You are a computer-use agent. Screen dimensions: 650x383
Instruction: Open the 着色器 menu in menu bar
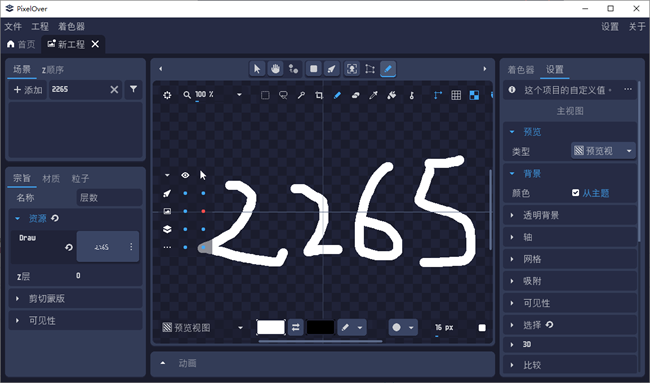coord(71,27)
